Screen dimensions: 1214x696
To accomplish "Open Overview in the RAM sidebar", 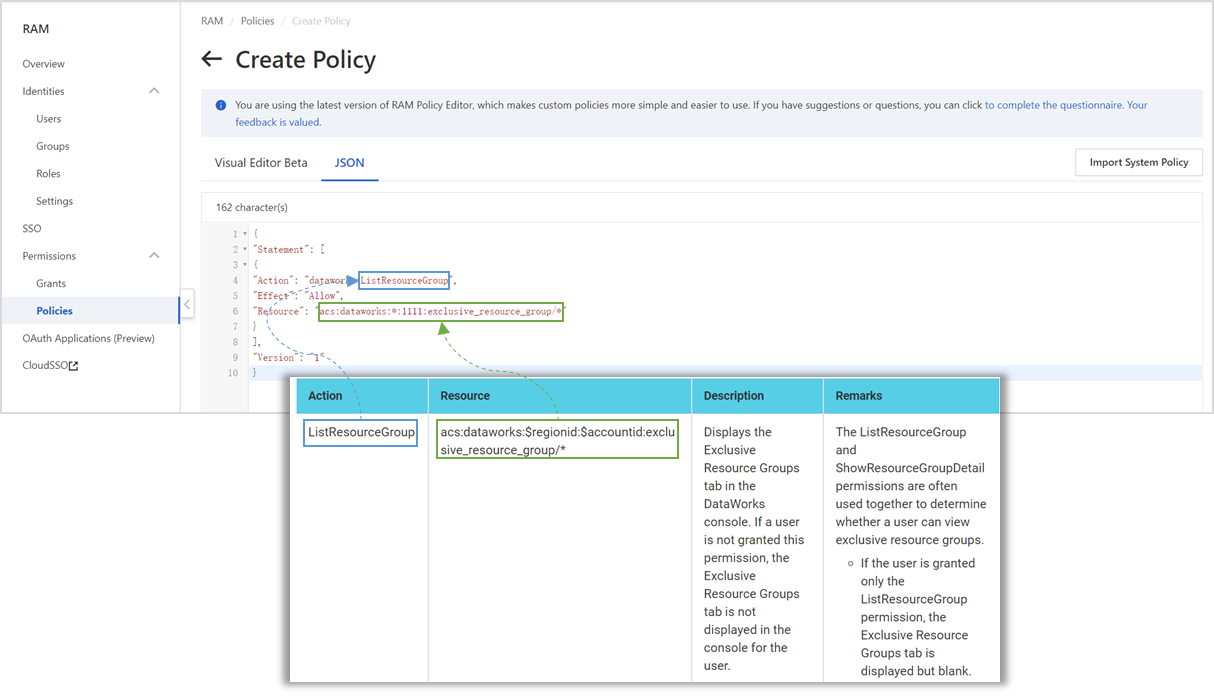I will (x=44, y=64).
